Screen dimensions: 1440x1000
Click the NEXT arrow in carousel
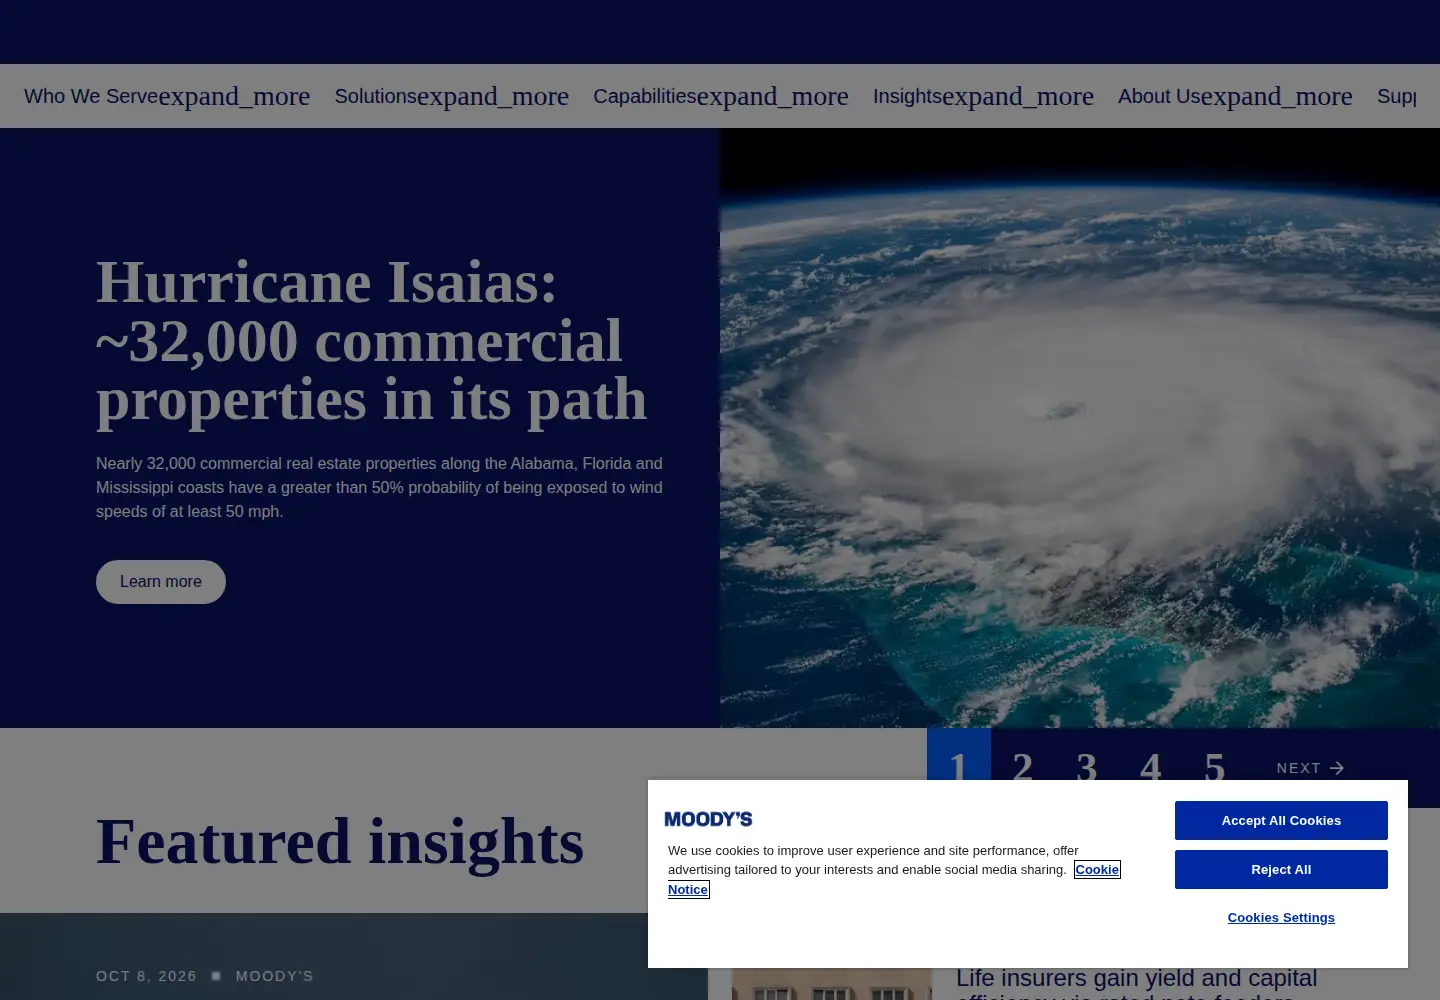click(x=1310, y=768)
